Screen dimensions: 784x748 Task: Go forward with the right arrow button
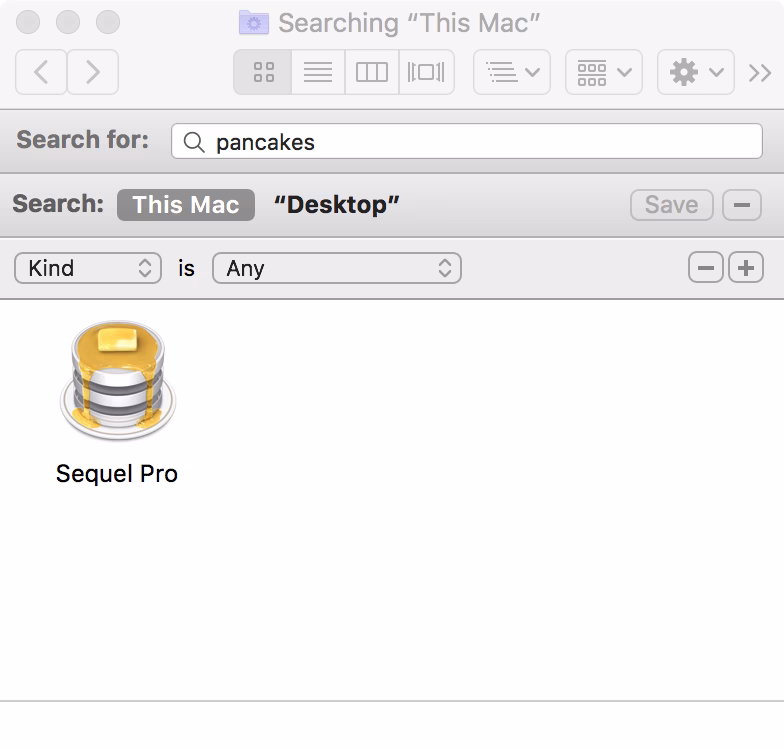[x=92, y=72]
